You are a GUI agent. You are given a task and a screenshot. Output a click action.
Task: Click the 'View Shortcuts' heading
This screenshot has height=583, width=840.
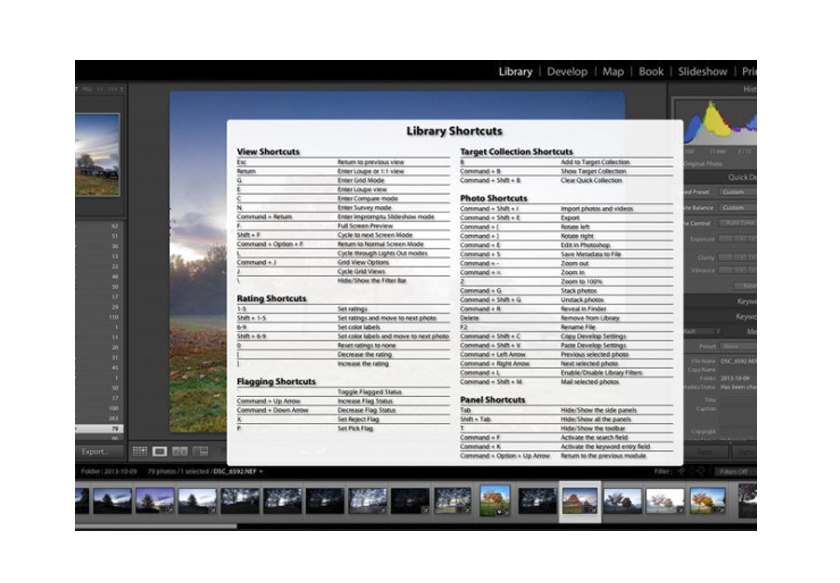tap(268, 152)
